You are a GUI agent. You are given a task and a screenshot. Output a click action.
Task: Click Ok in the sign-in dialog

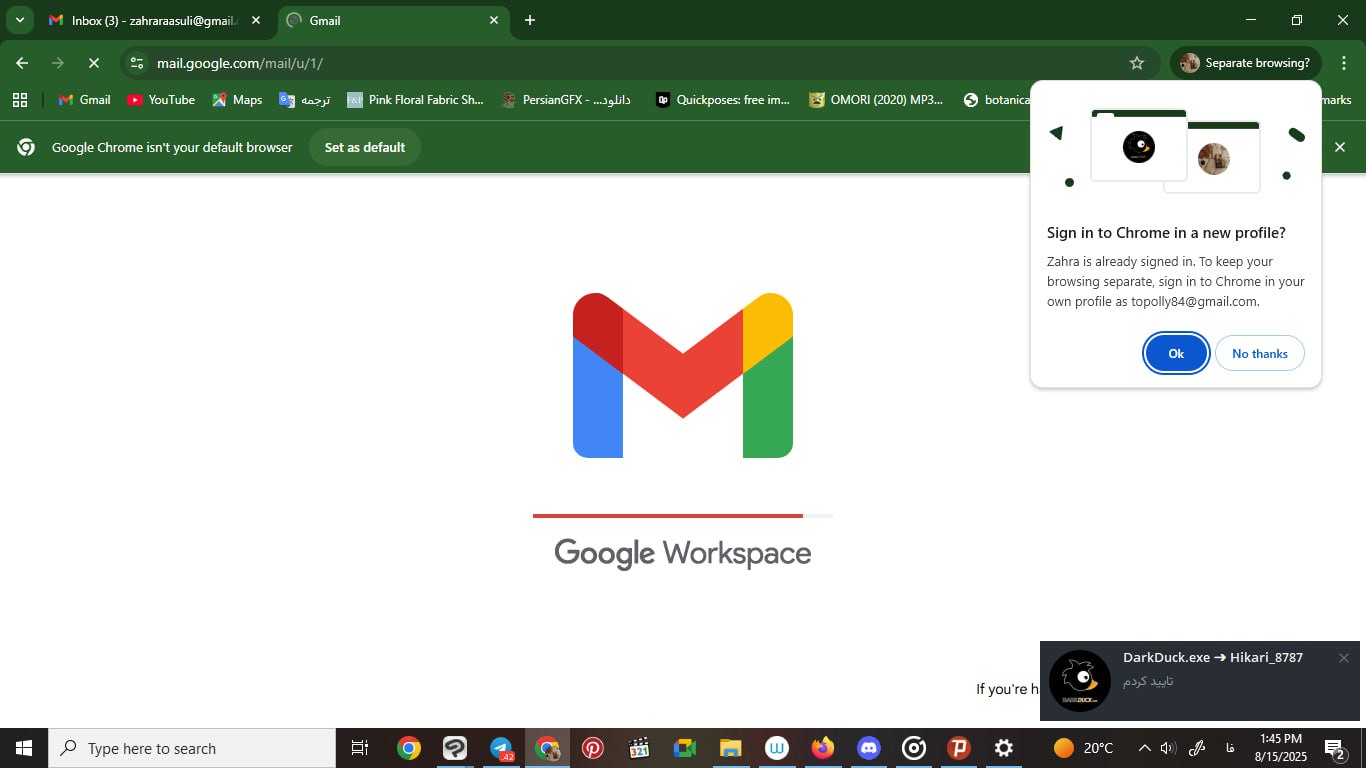point(1176,354)
